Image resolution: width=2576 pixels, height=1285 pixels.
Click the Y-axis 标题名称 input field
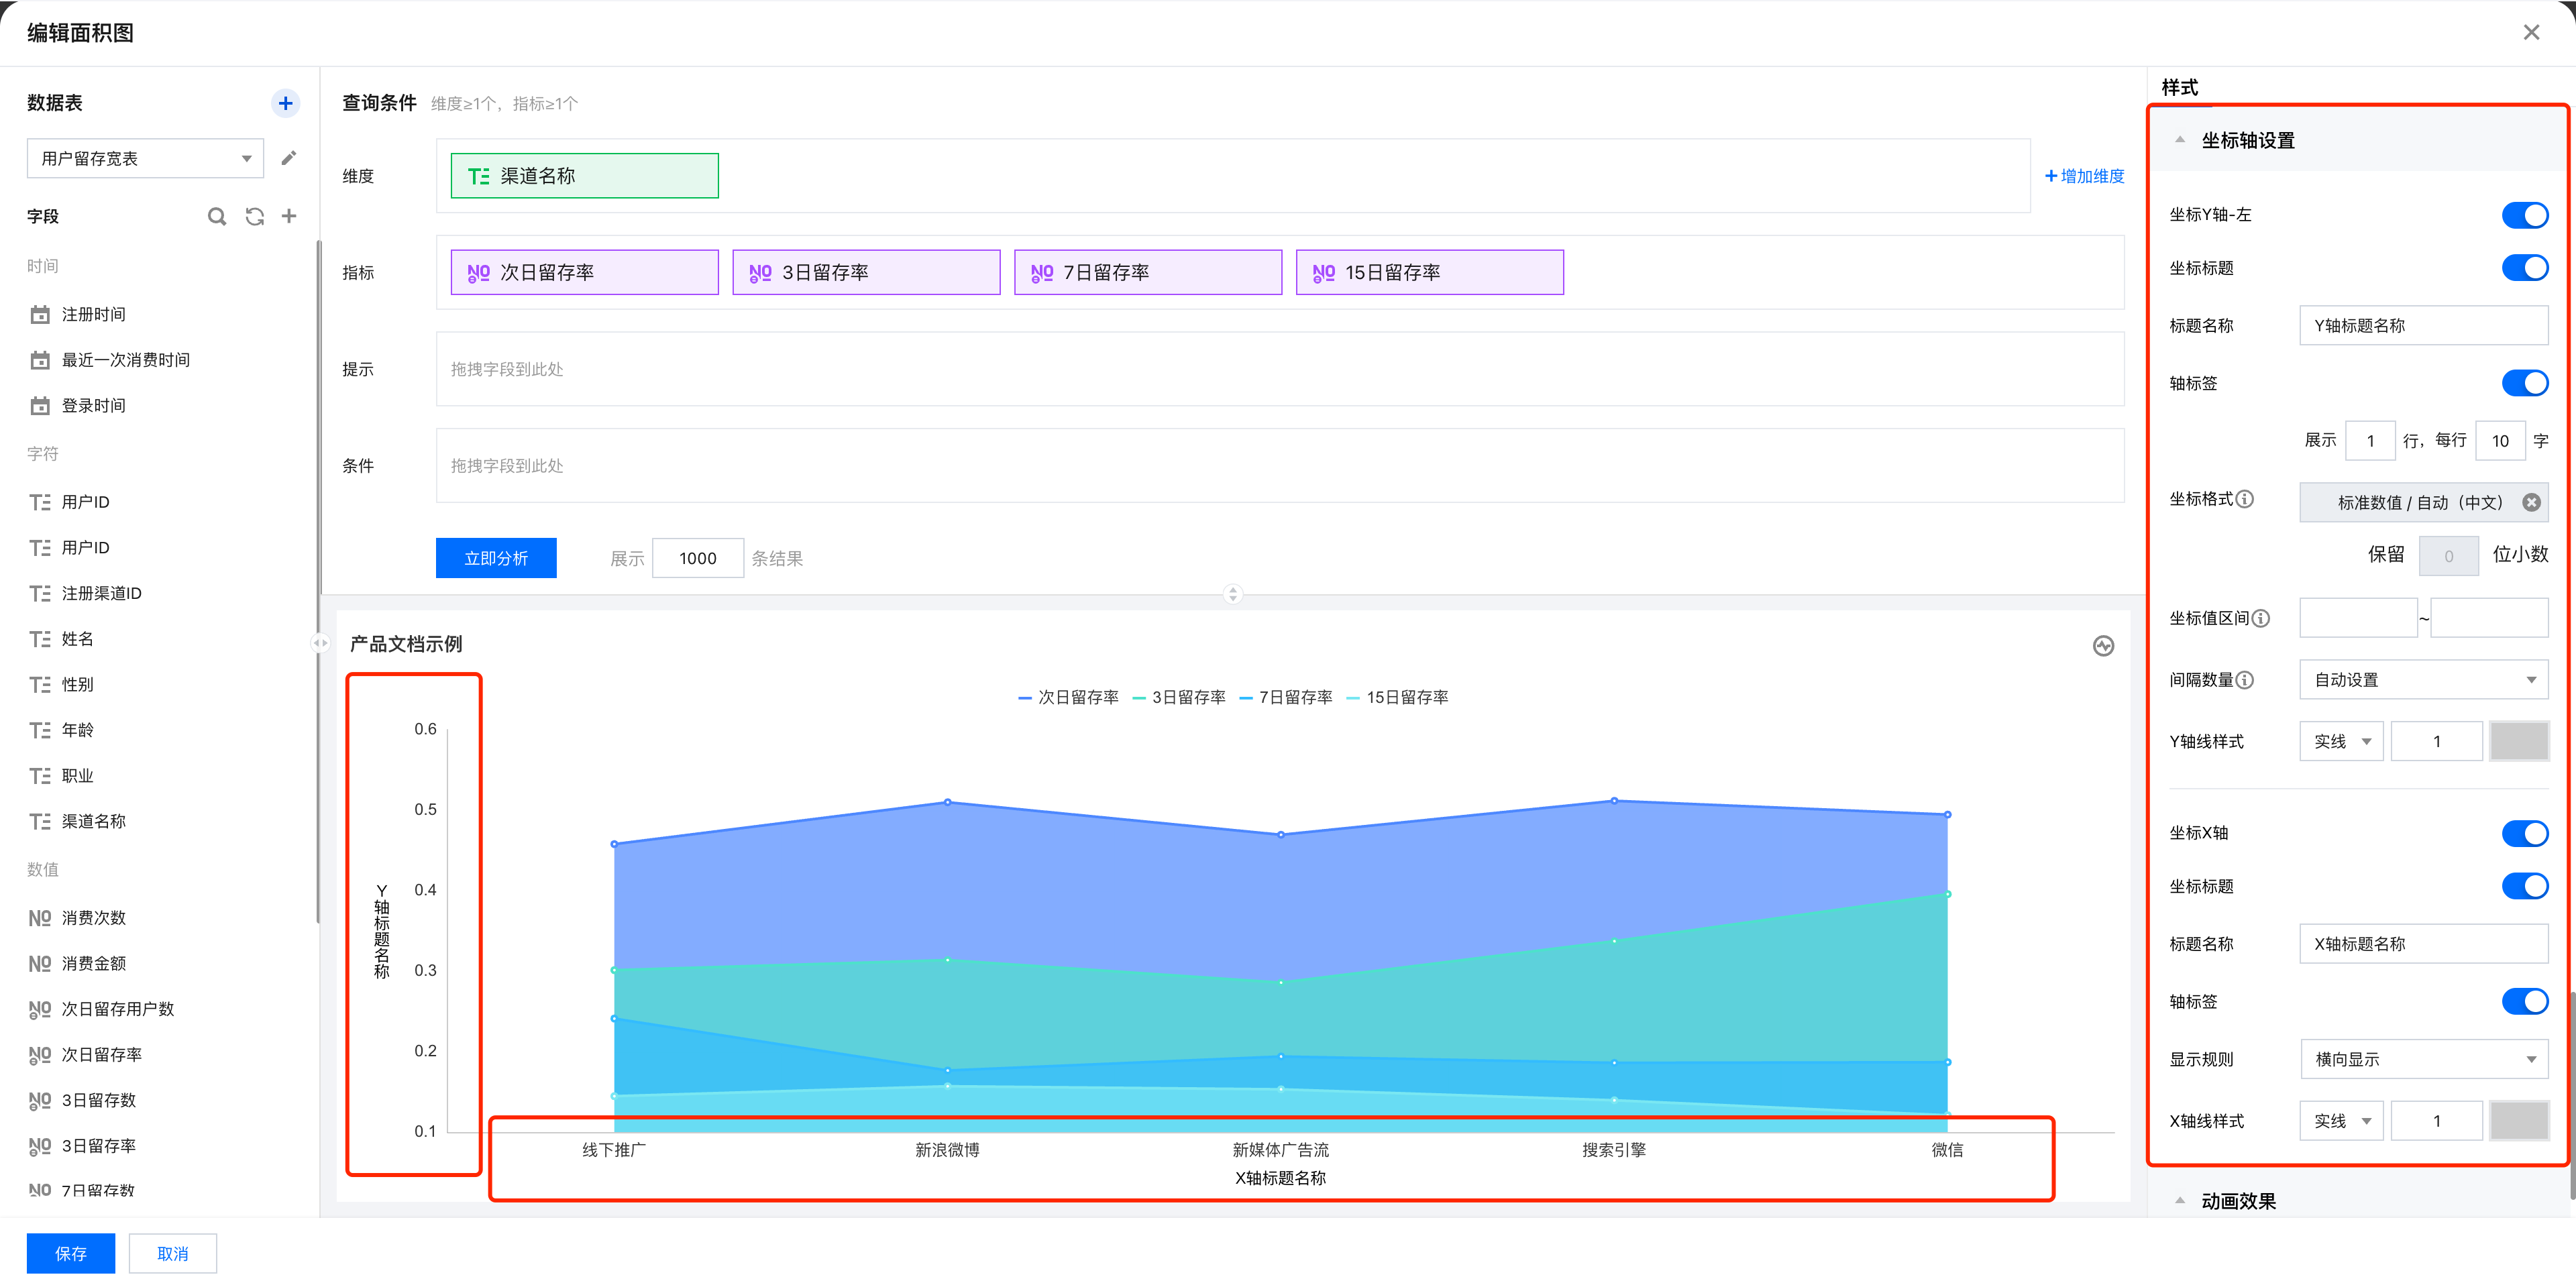2423,326
